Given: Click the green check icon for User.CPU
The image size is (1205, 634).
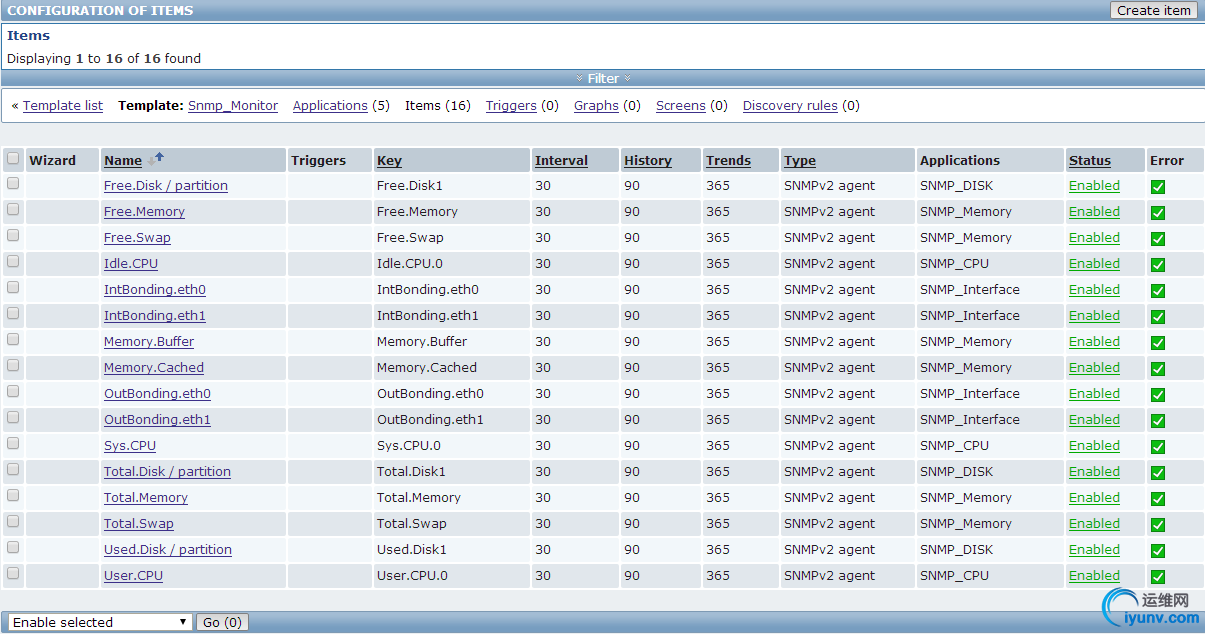Looking at the screenshot, I should pyautogui.click(x=1158, y=576).
